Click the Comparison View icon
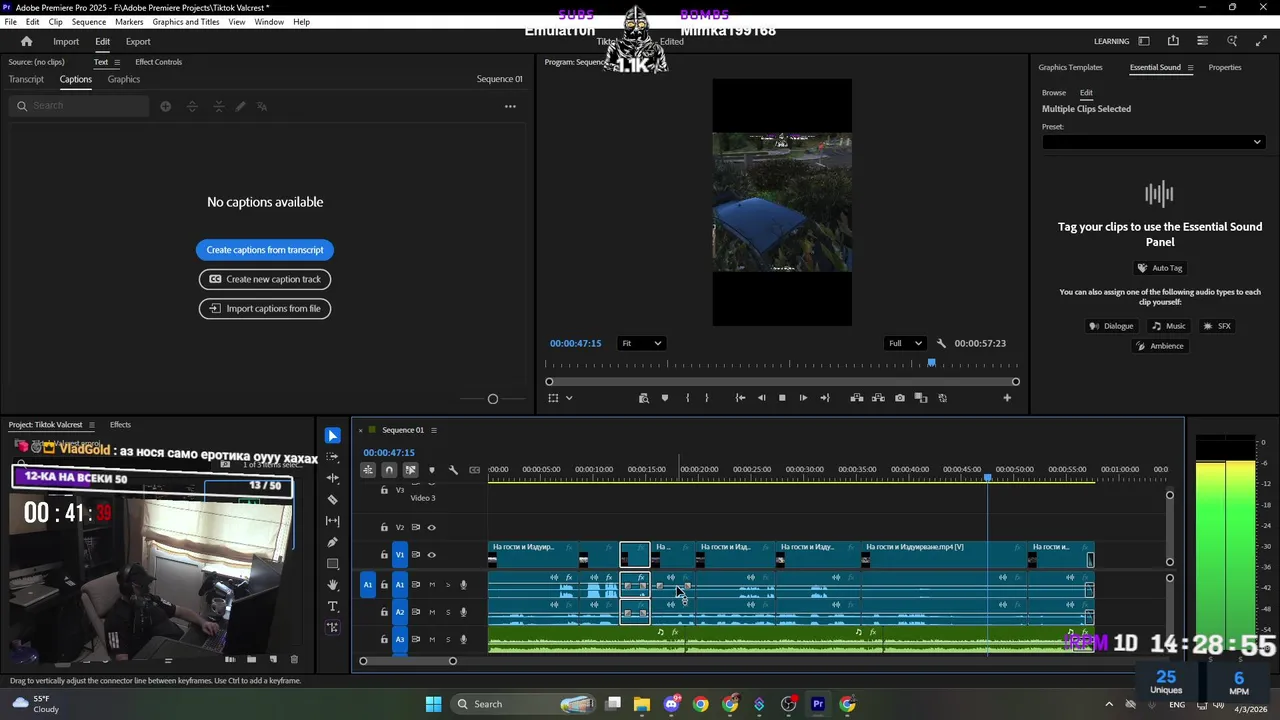The image size is (1280, 720). point(921,398)
